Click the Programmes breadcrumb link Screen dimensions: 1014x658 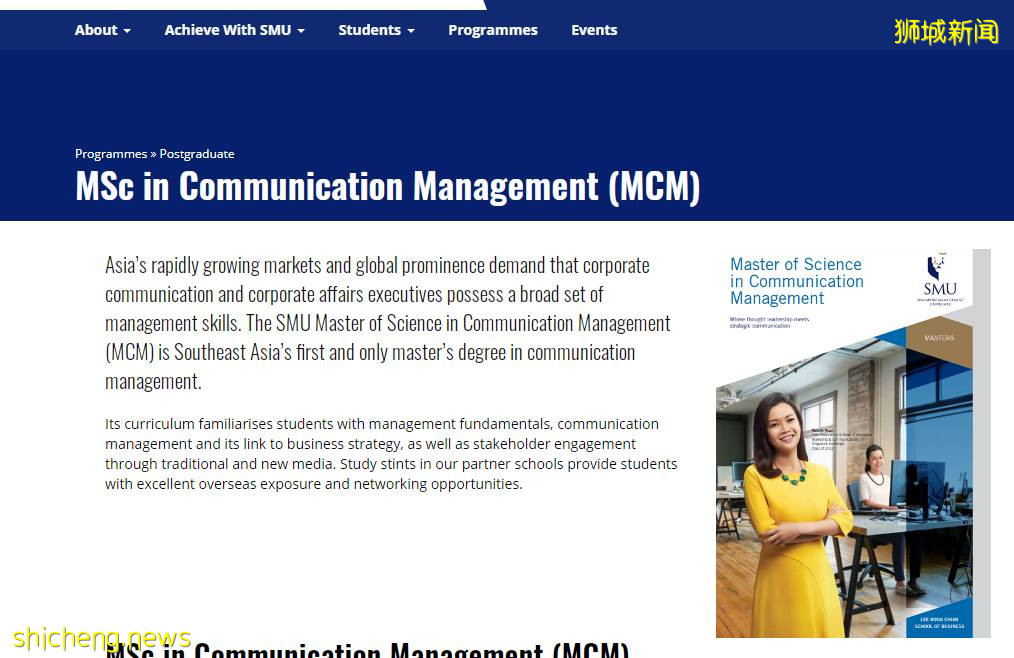[x=111, y=154]
